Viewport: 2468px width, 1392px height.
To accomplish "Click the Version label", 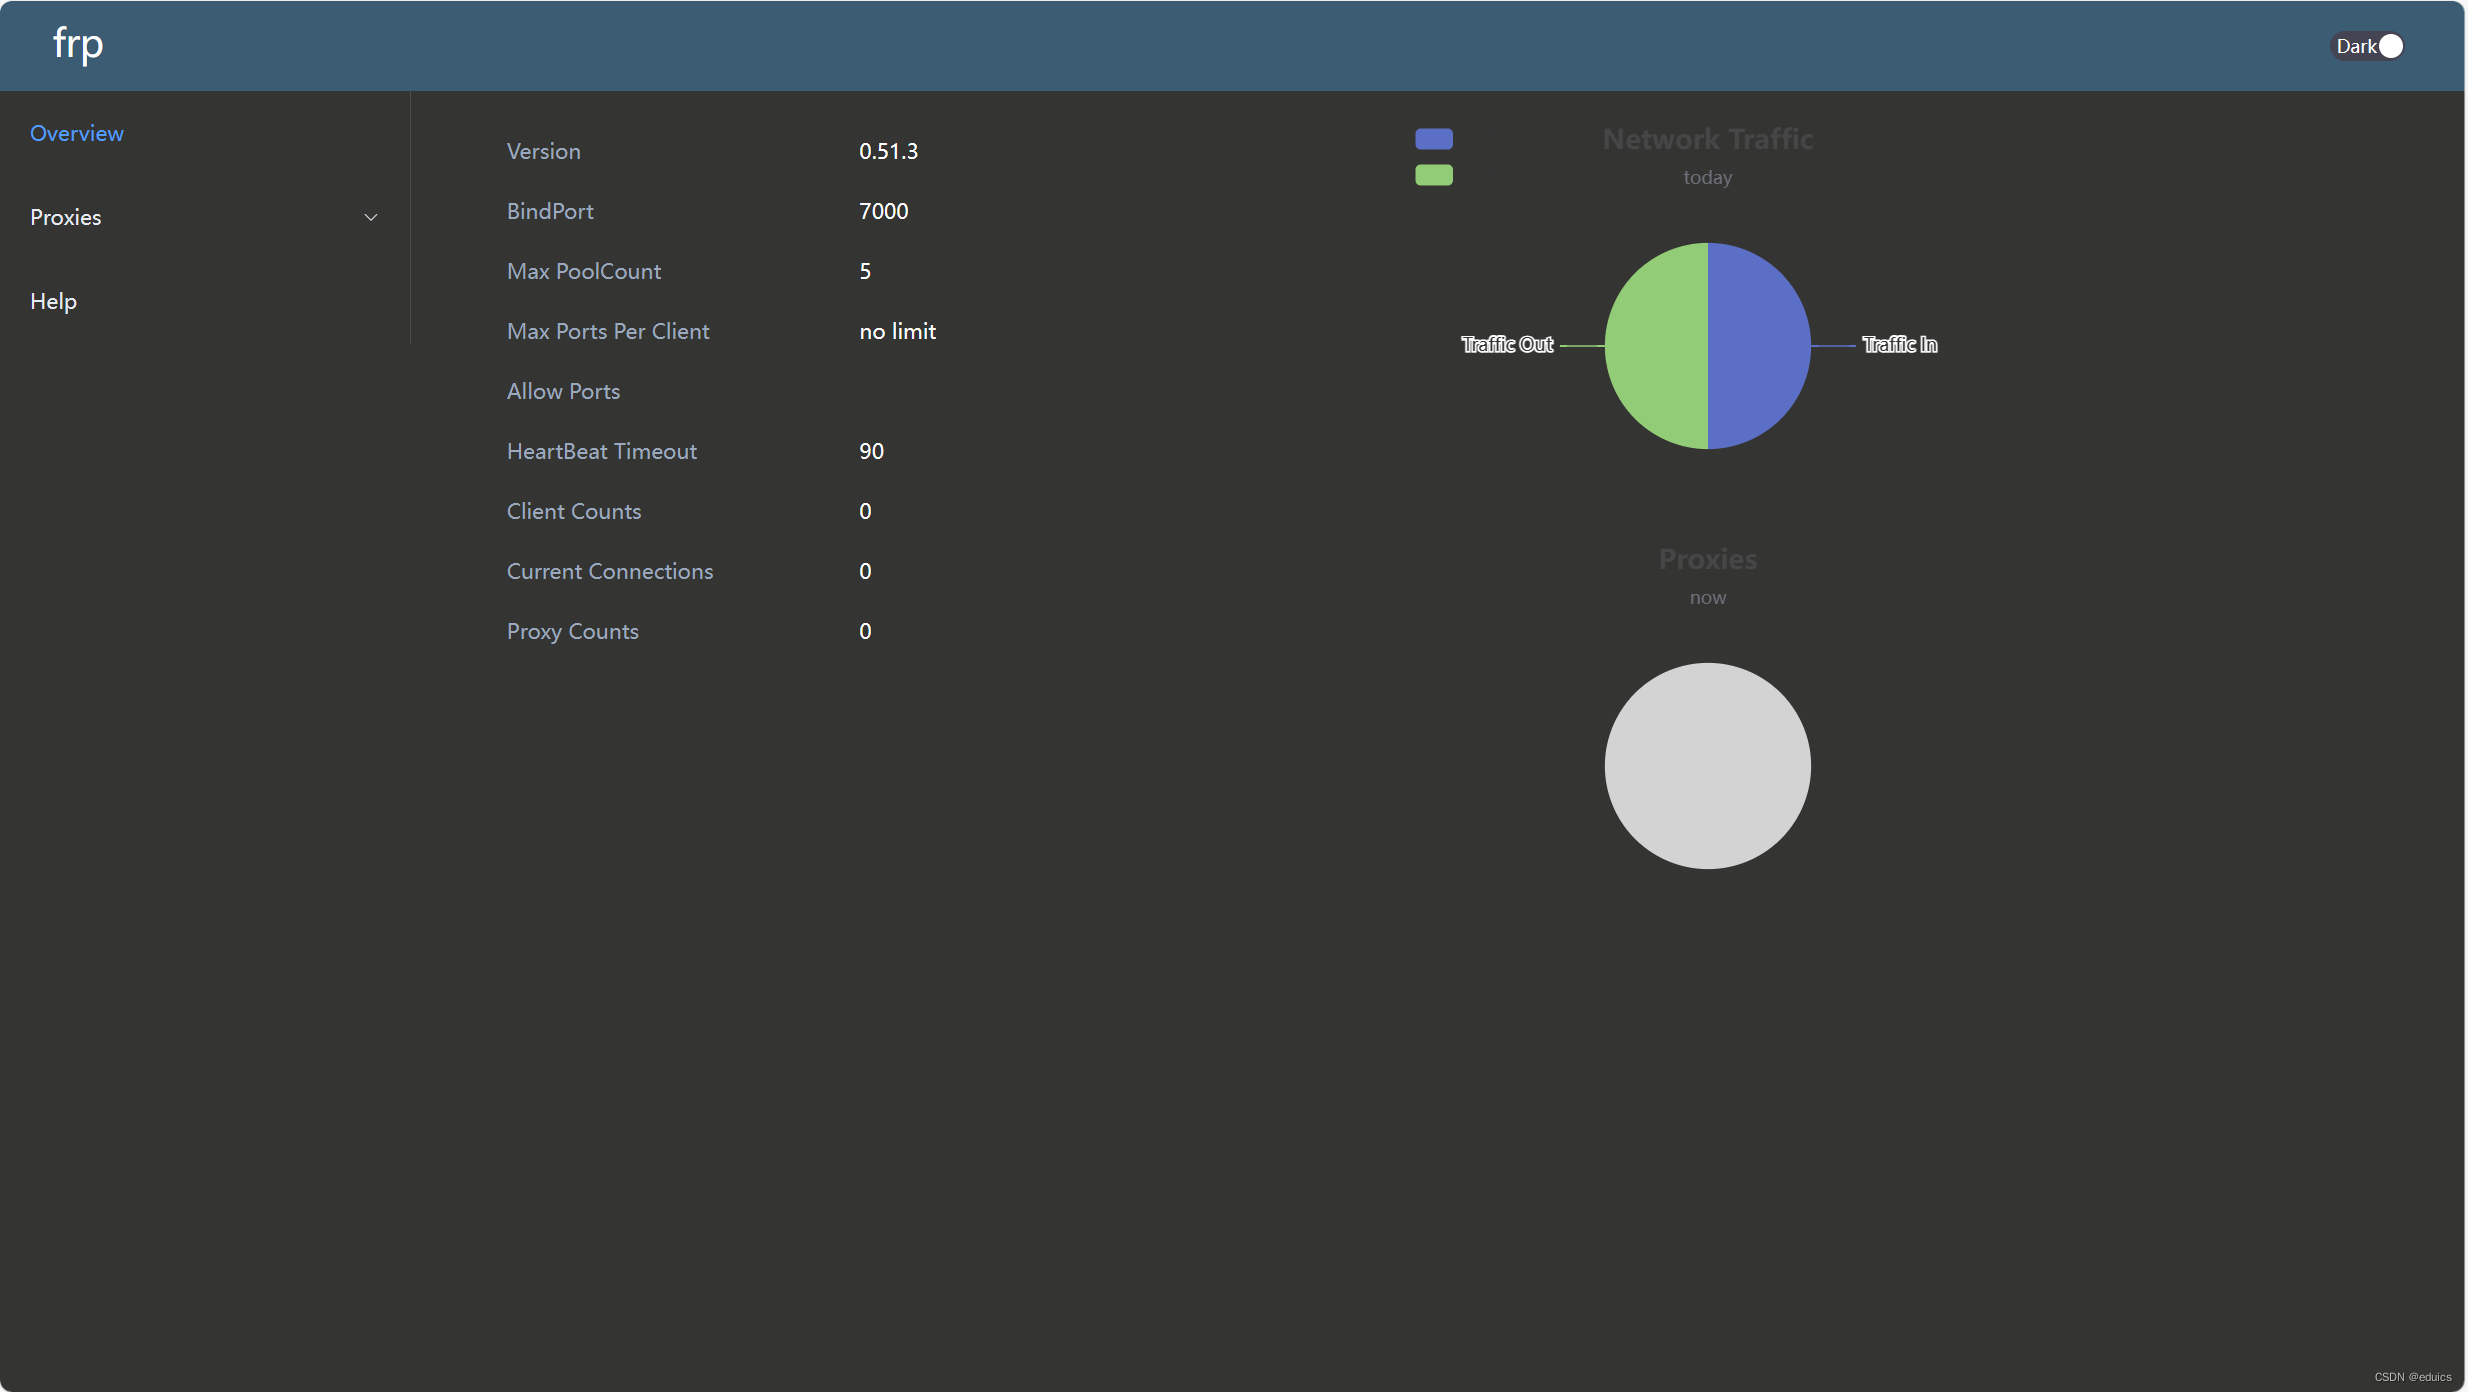I will pos(544,151).
